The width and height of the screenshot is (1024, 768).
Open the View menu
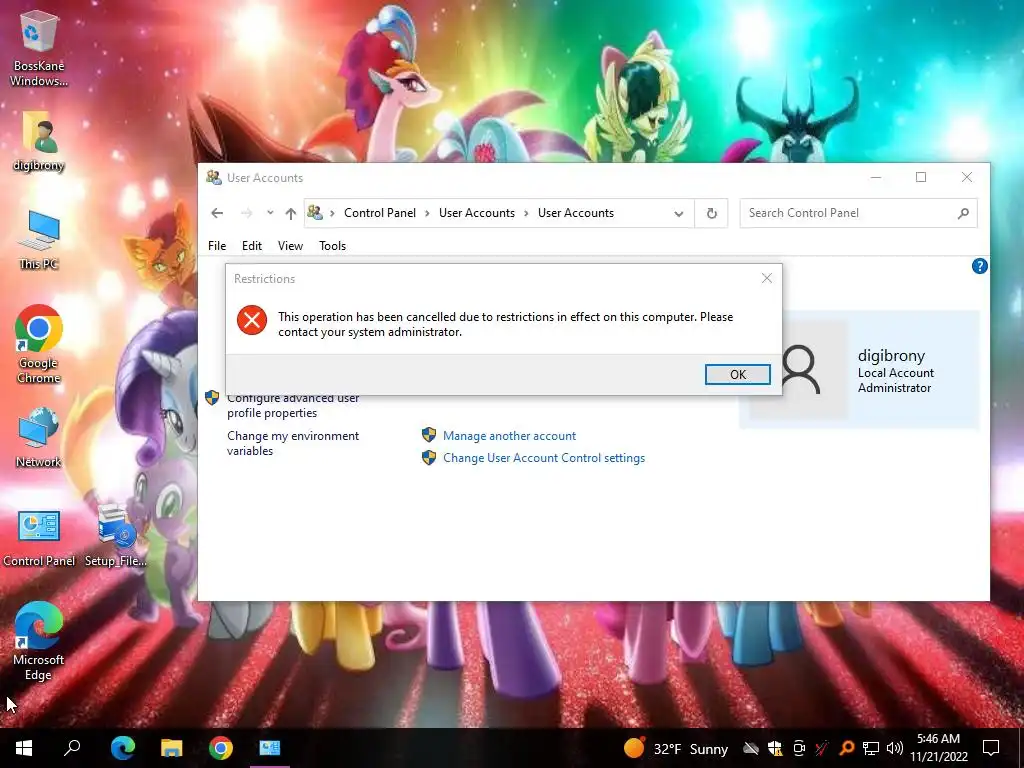(x=290, y=246)
